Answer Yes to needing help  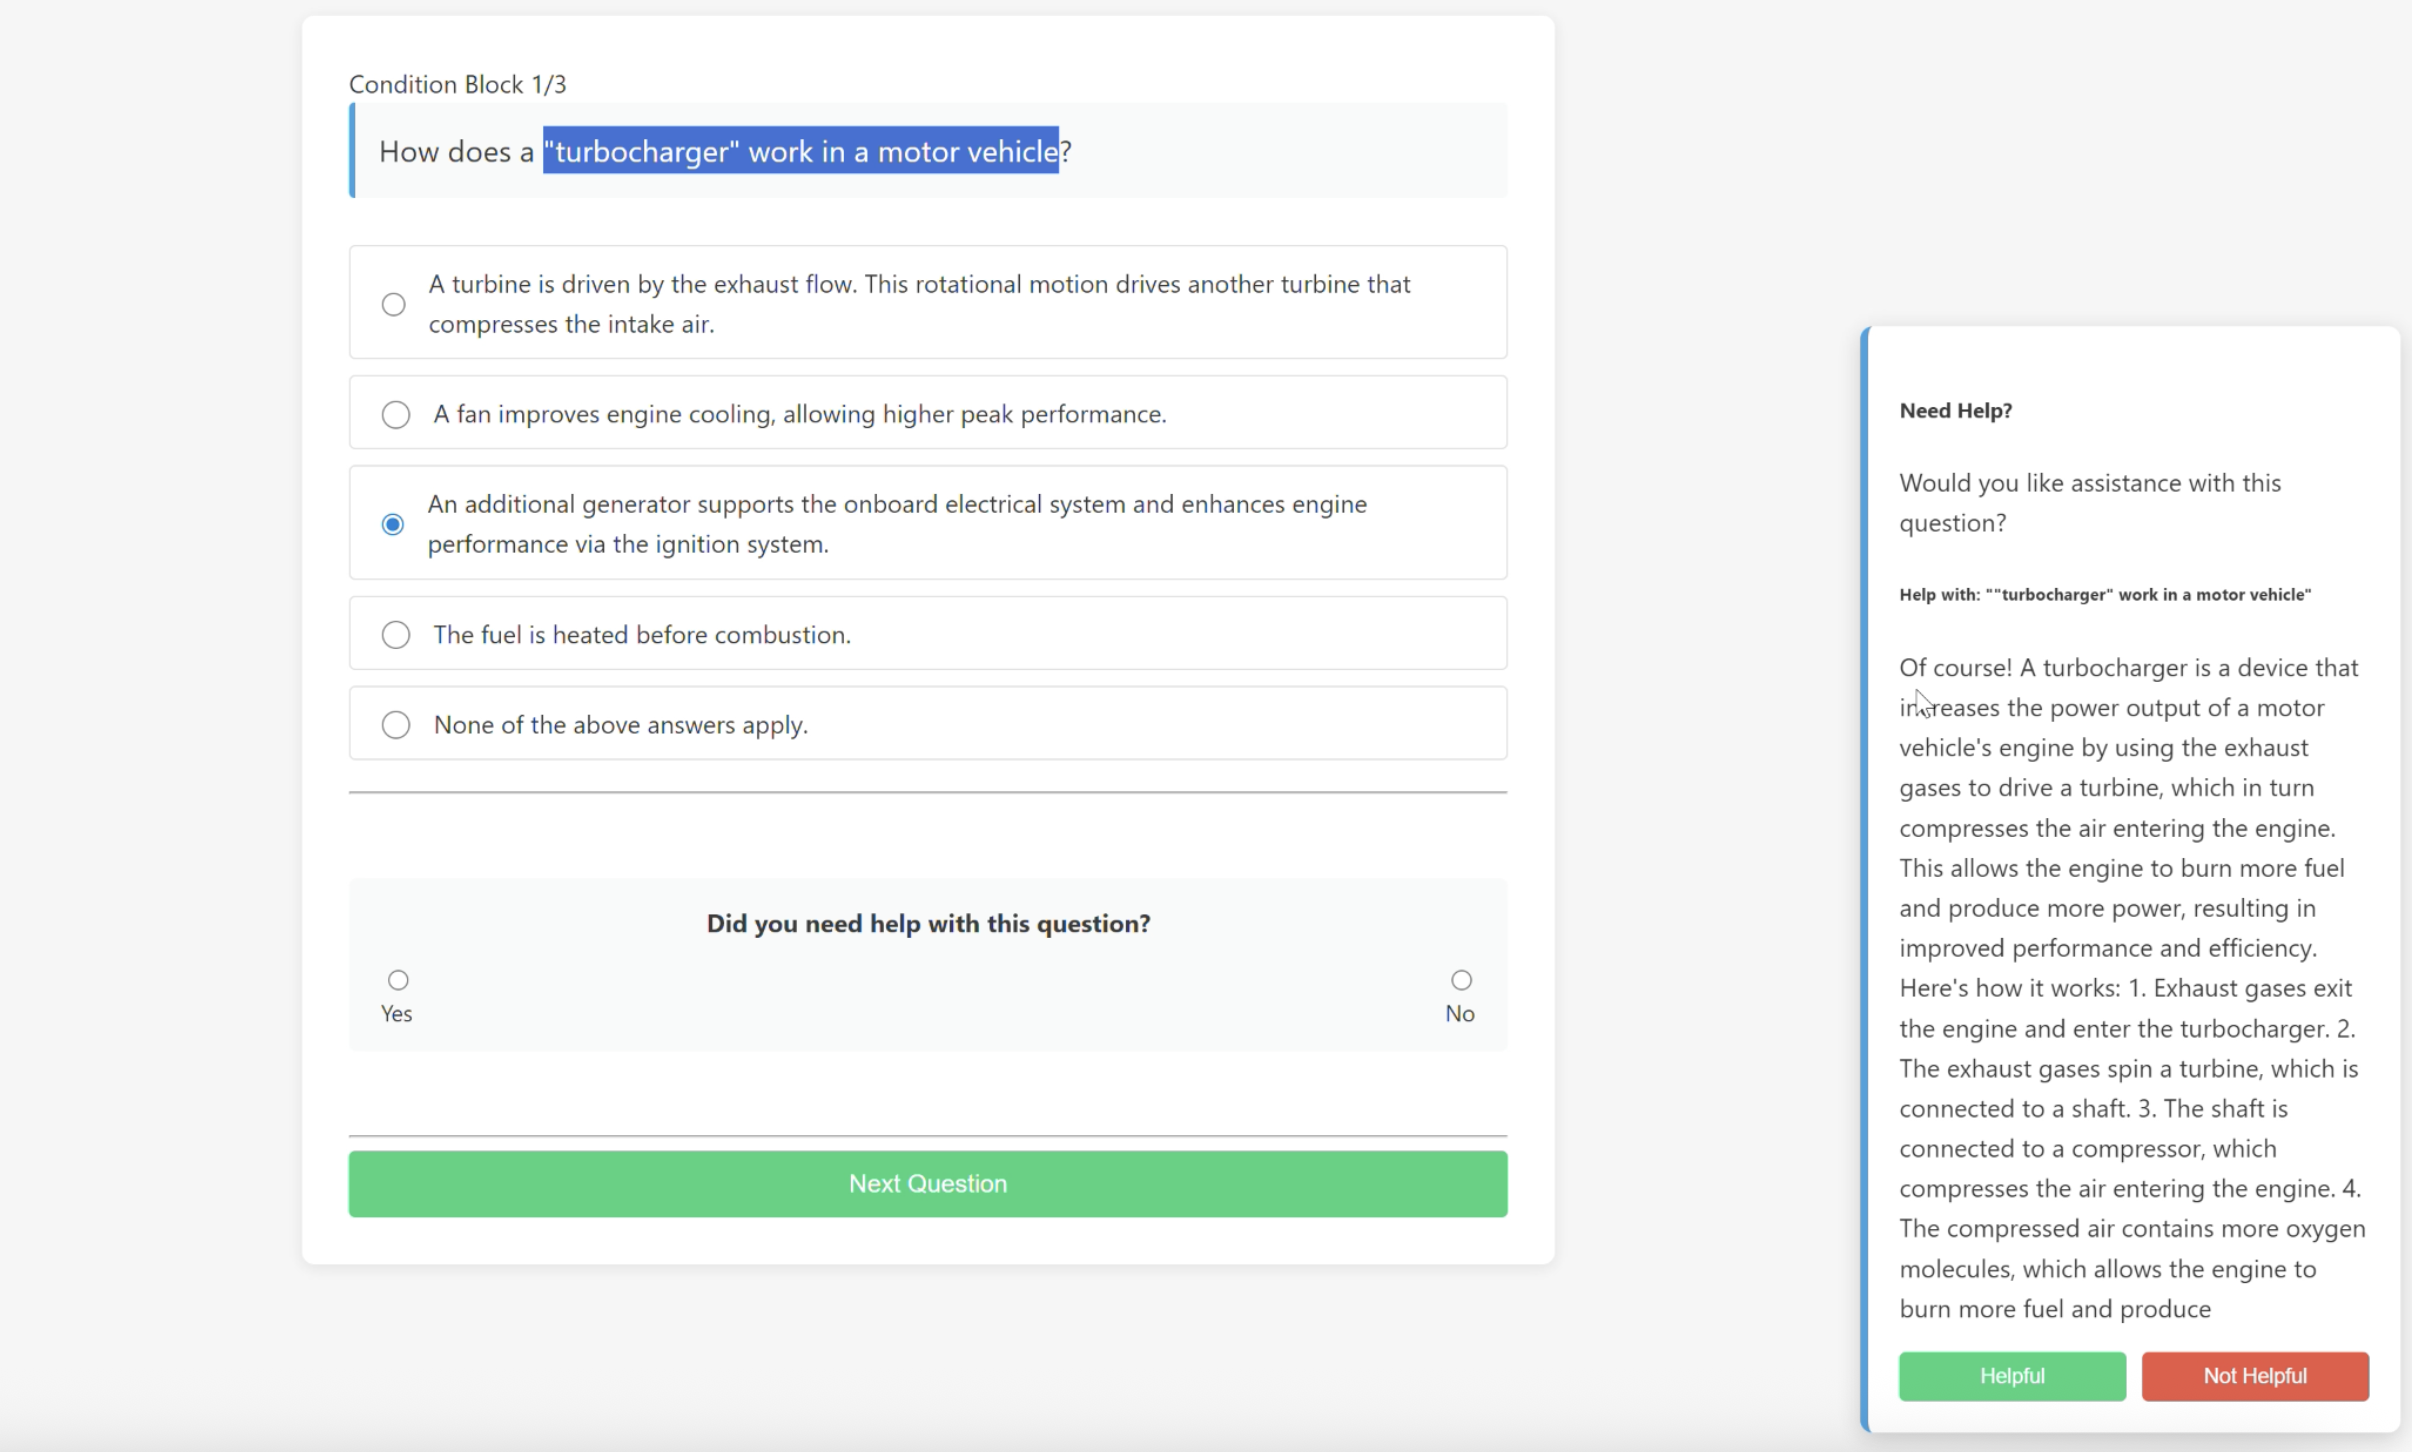[398, 980]
